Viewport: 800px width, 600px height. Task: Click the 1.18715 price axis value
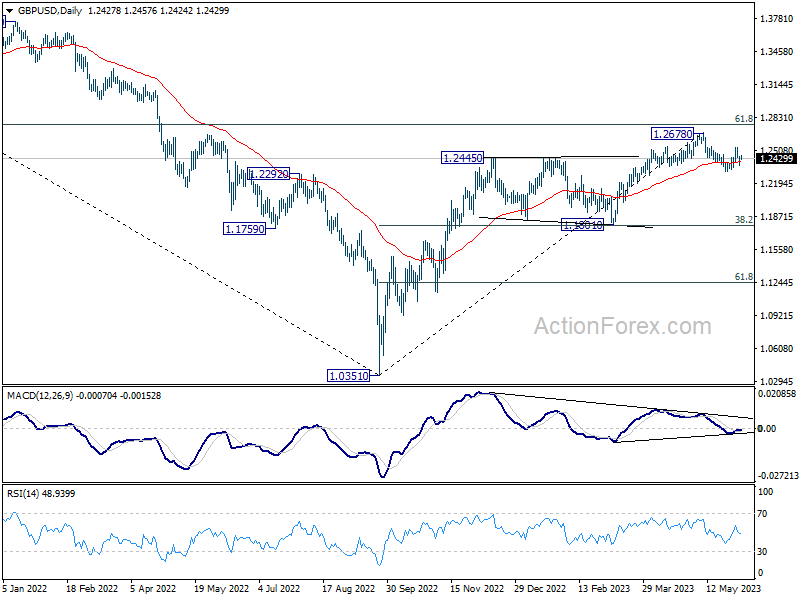click(777, 217)
